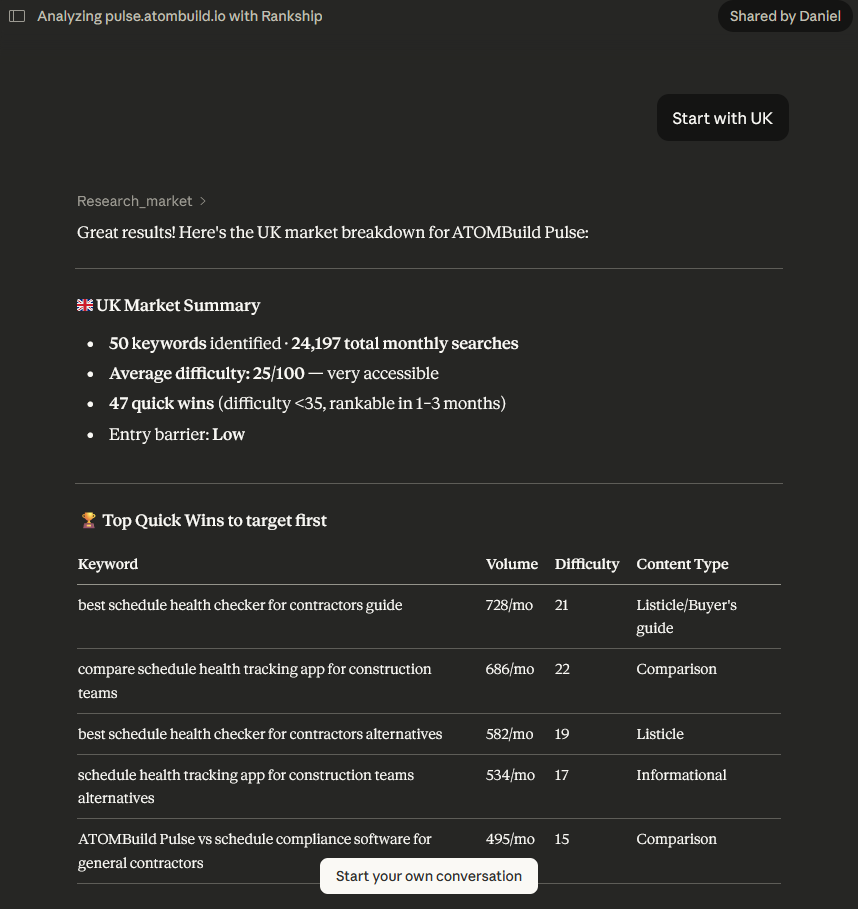This screenshot has height=909, width=858.
Task: Click the UK Market Summary heading
Action: coord(178,305)
